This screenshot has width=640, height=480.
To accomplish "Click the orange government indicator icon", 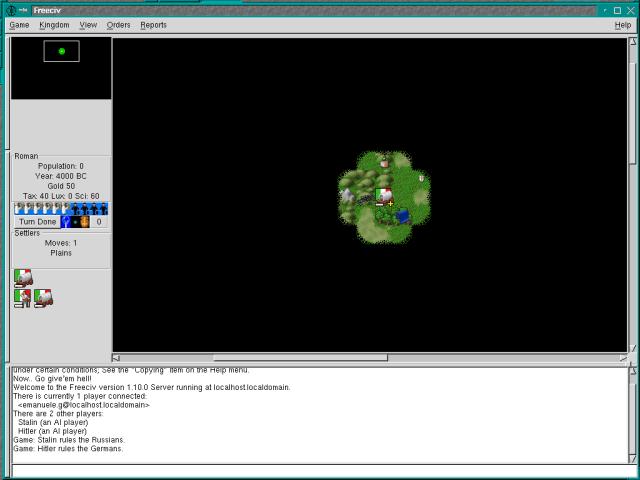I will click(85, 222).
